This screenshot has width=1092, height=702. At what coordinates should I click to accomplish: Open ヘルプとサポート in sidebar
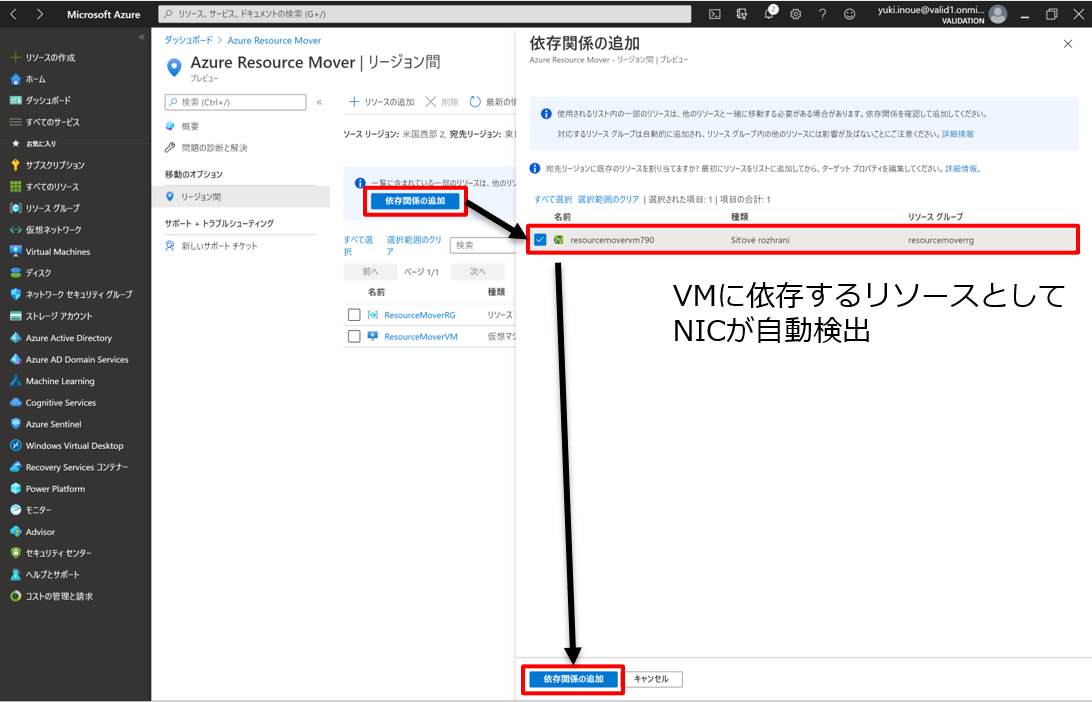(45, 575)
